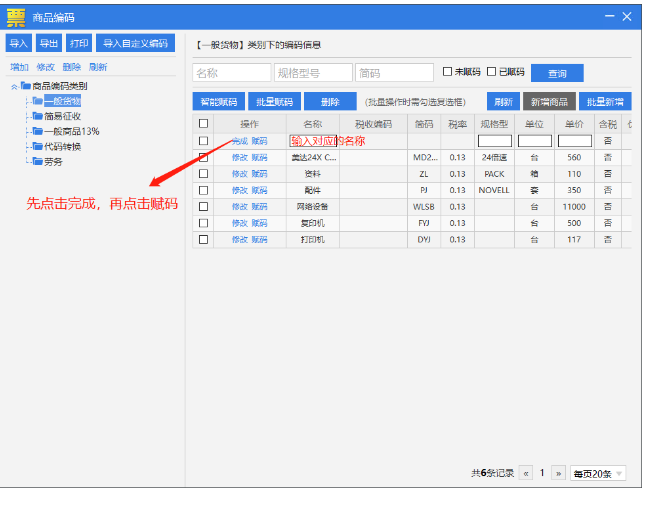This screenshot has height=505, width=657.
Task: Toggle the select-all checkbox in table header
Action: [x=204, y=124]
